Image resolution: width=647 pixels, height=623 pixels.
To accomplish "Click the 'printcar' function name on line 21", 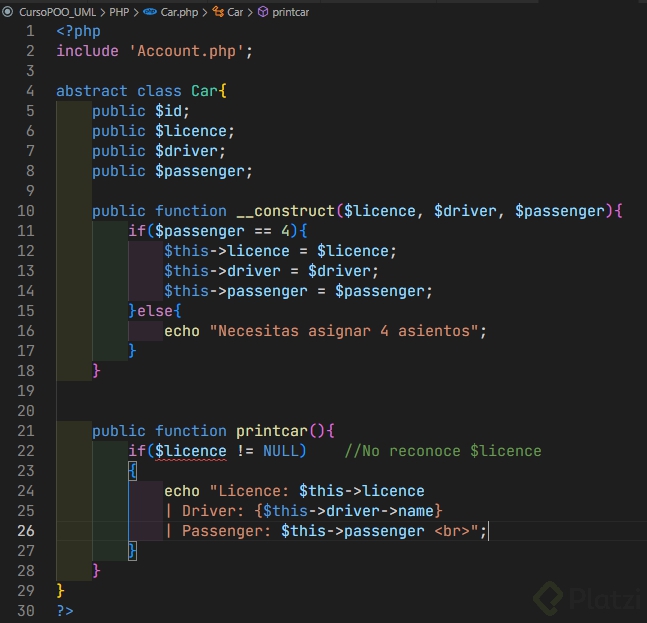I will (272, 431).
